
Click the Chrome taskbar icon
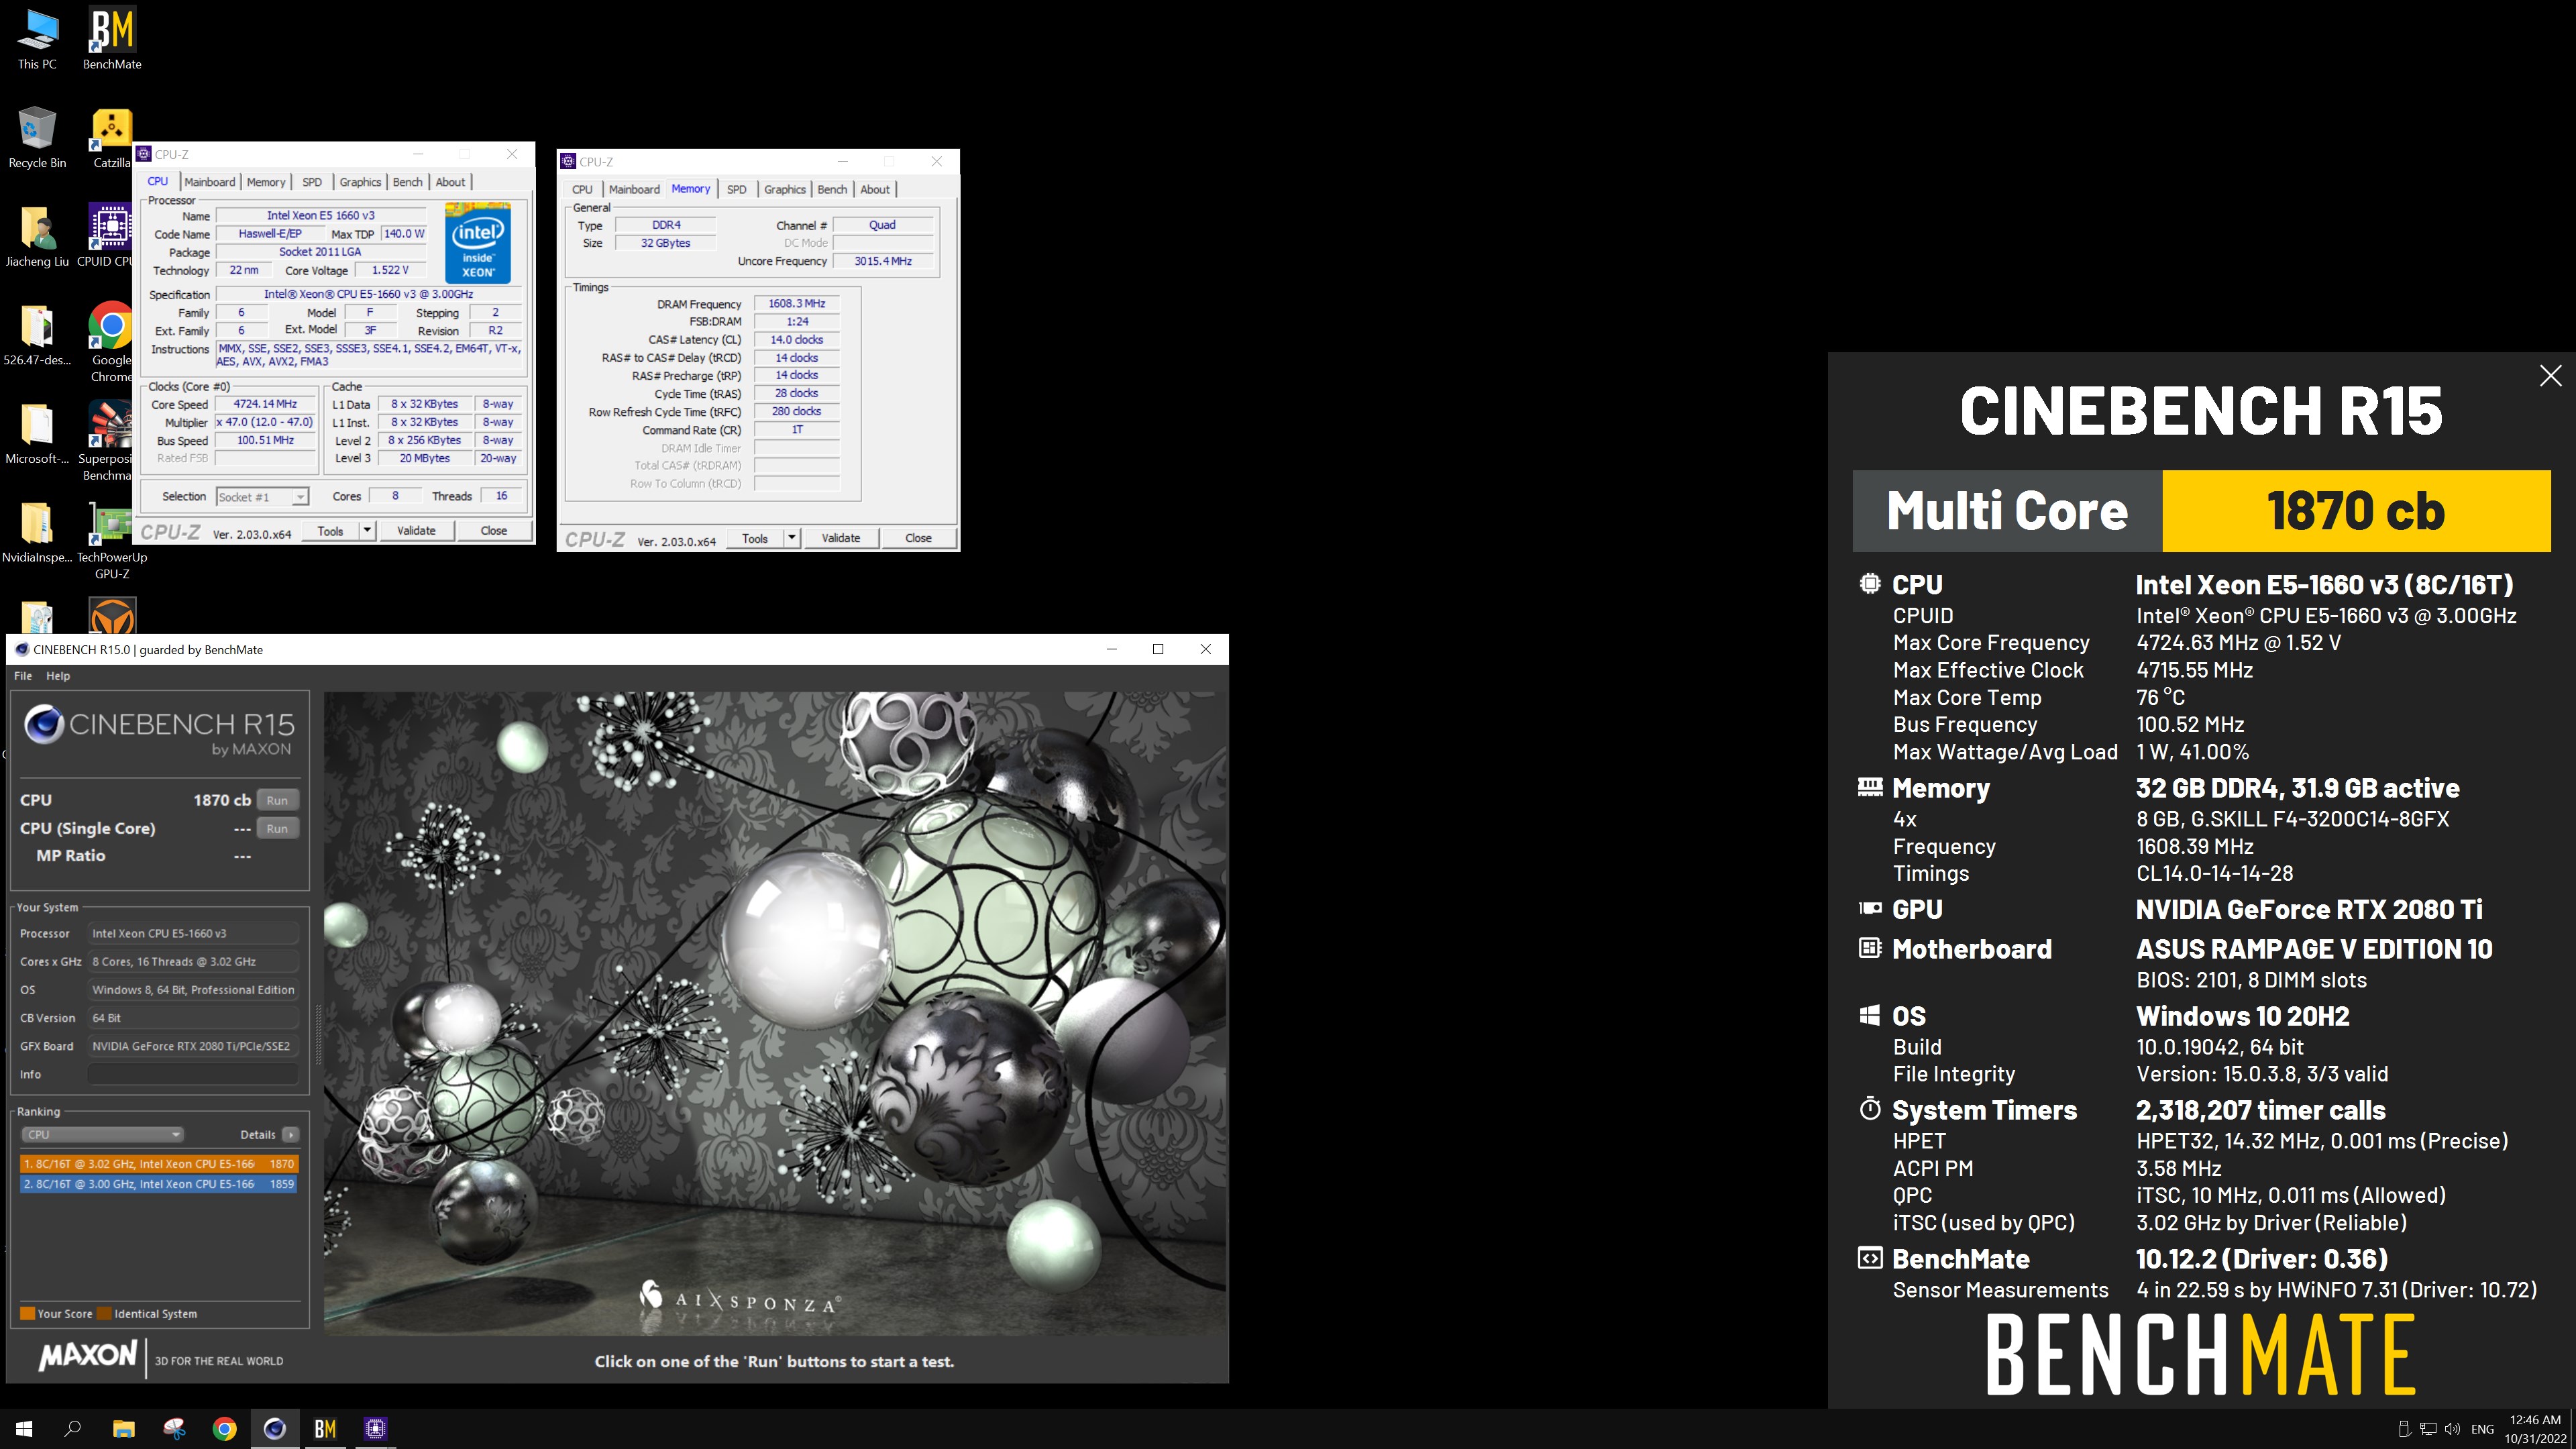(224, 1429)
